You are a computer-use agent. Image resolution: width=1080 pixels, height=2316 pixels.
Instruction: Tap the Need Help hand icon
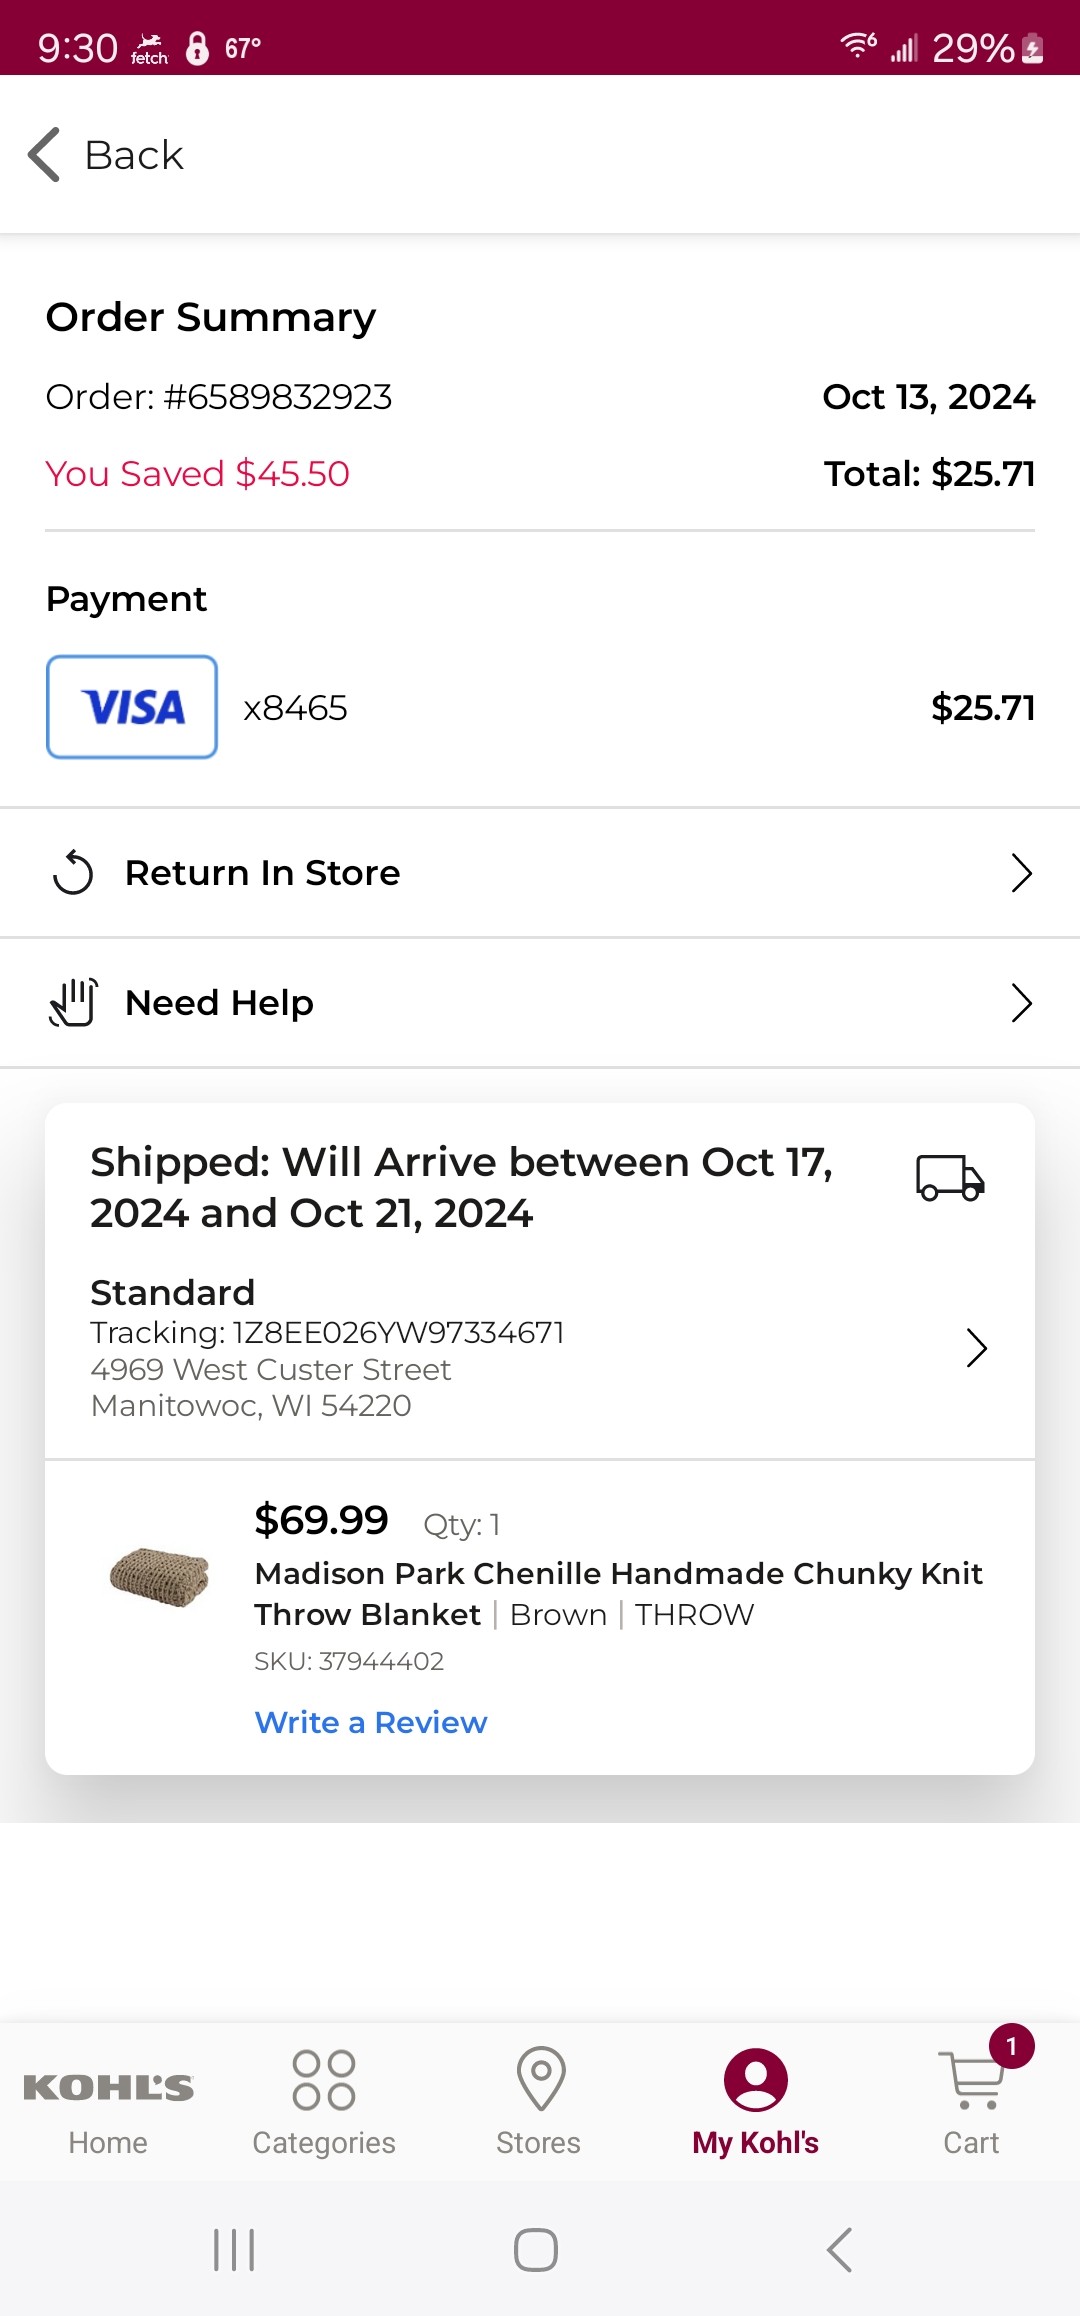(73, 1002)
